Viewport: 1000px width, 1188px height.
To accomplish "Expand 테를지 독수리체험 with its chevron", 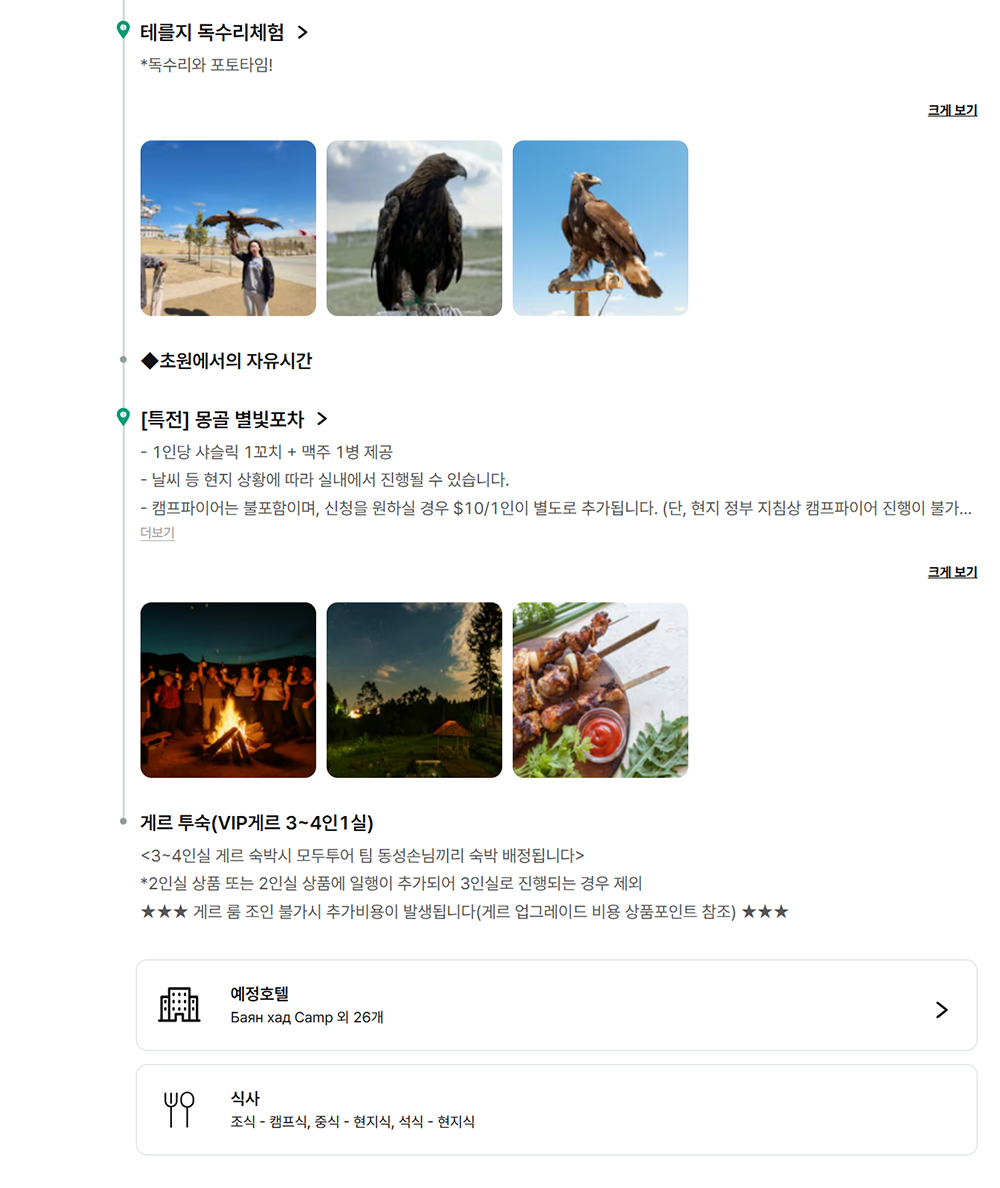I will [x=302, y=33].
